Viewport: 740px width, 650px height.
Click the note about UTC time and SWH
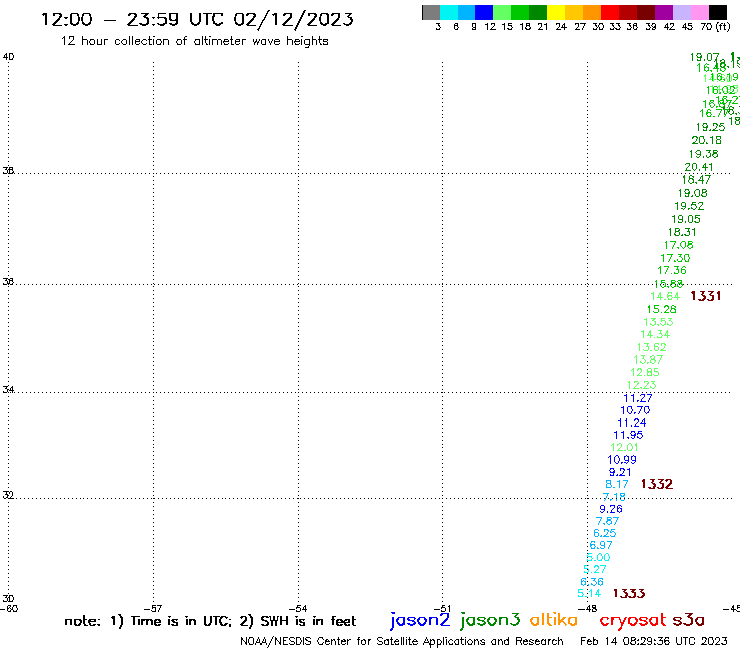210,621
